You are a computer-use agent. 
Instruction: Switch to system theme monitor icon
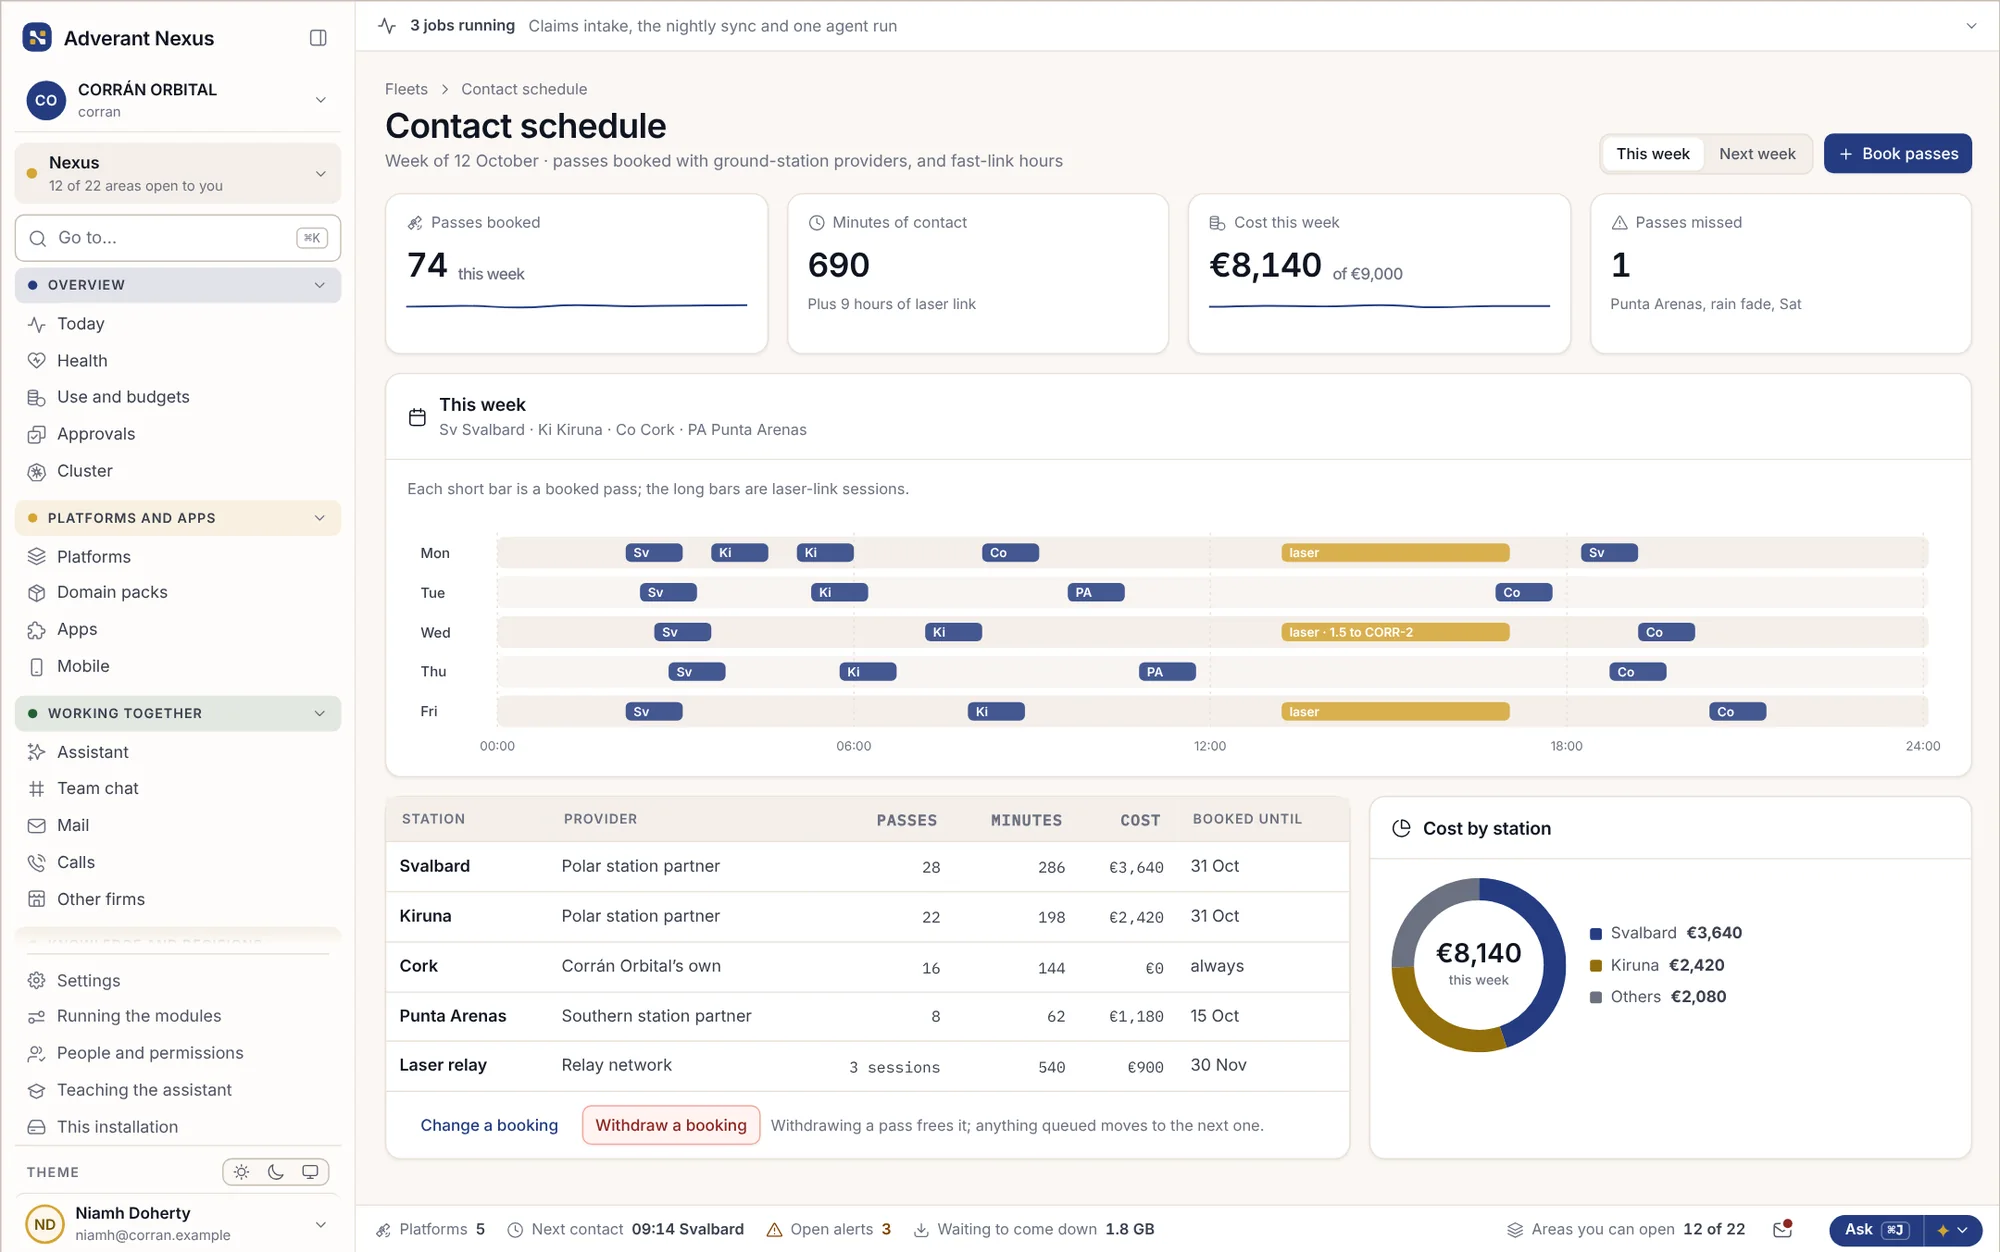[x=310, y=1172]
